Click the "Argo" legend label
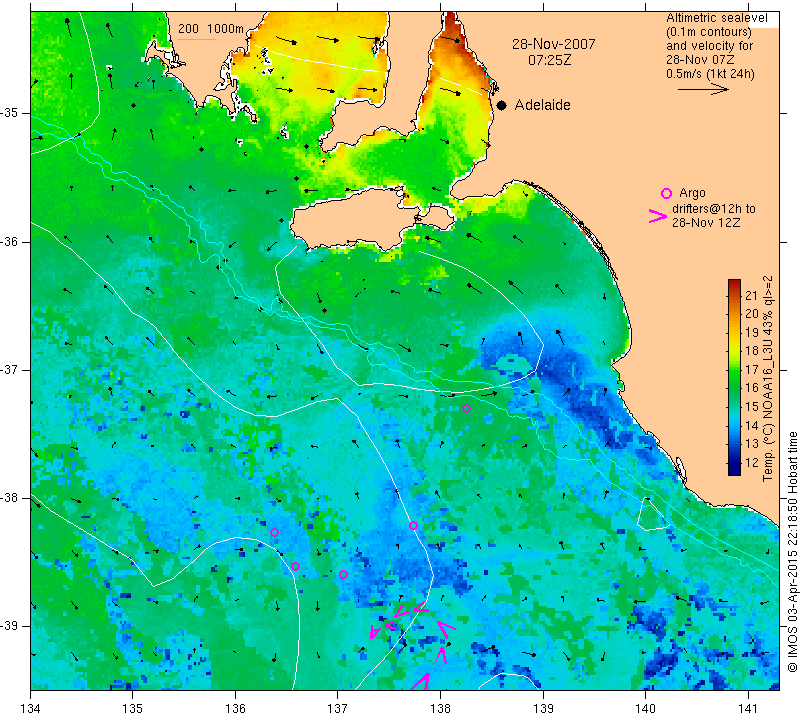Screen dimensions: 800x720 pyautogui.click(x=692, y=193)
